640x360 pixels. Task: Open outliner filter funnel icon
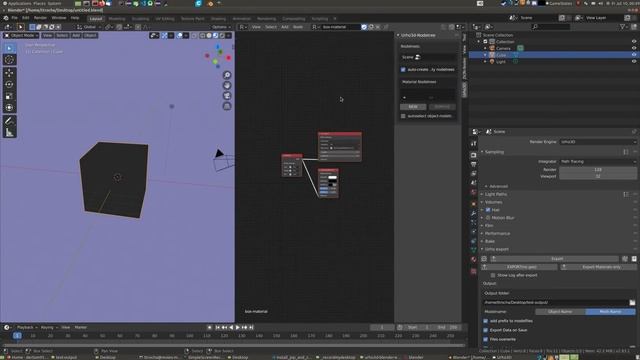(x=622, y=27)
